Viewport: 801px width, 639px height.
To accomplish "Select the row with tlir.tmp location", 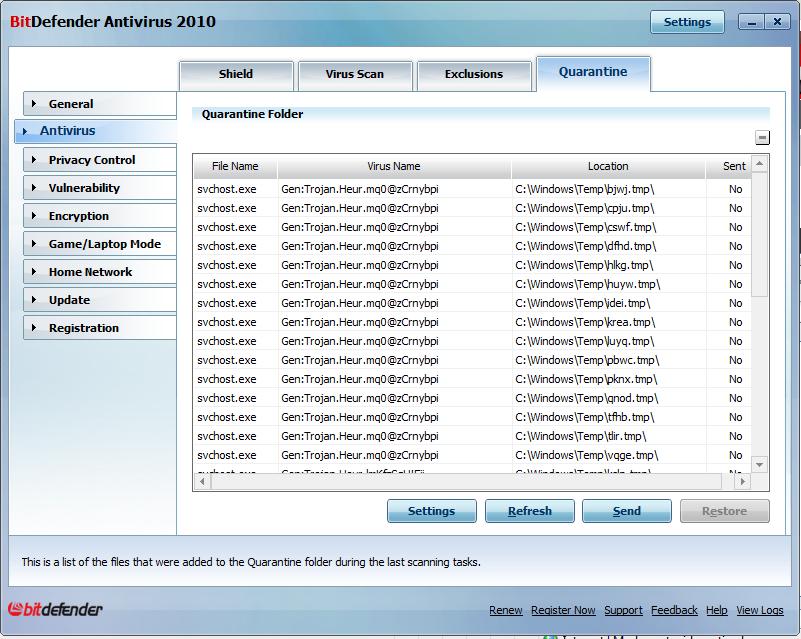I will pos(473,436).
